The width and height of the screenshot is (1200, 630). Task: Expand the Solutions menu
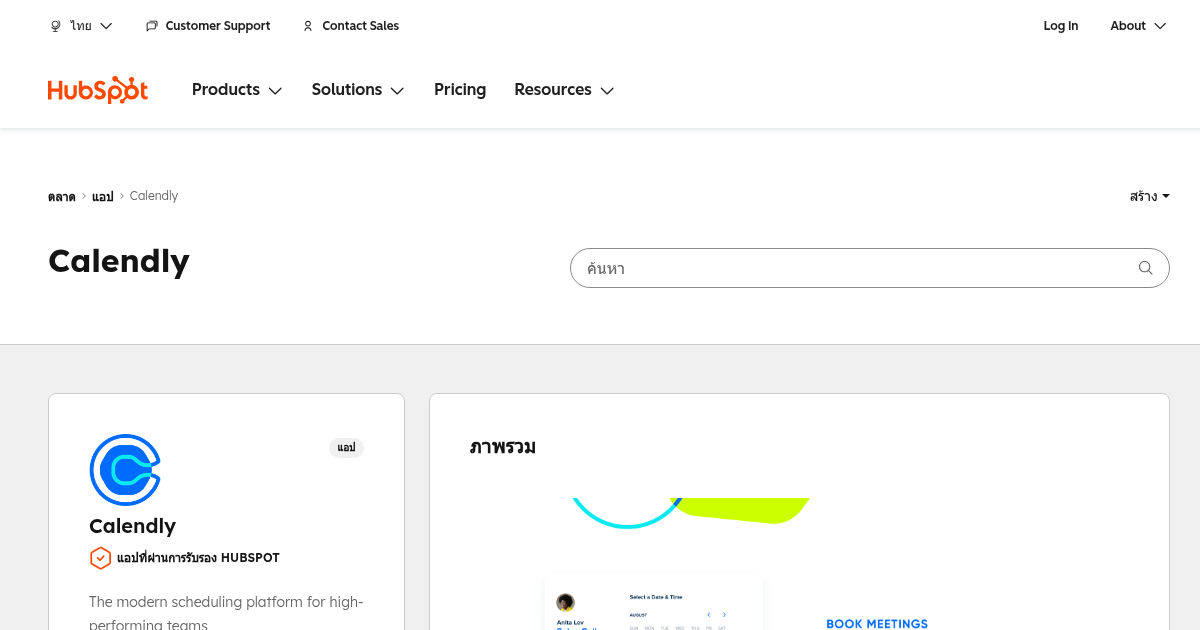click(358, 90)
